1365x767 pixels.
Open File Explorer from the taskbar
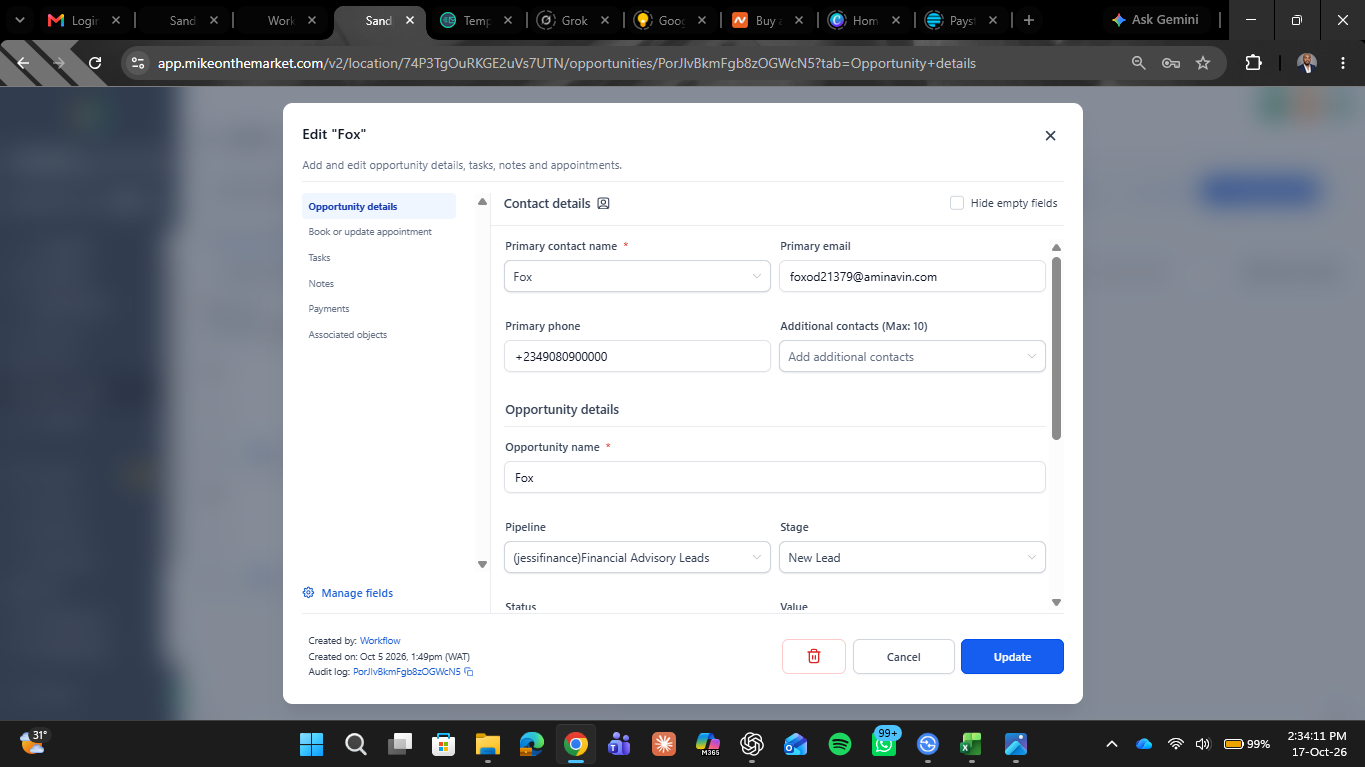coord(487,744)
